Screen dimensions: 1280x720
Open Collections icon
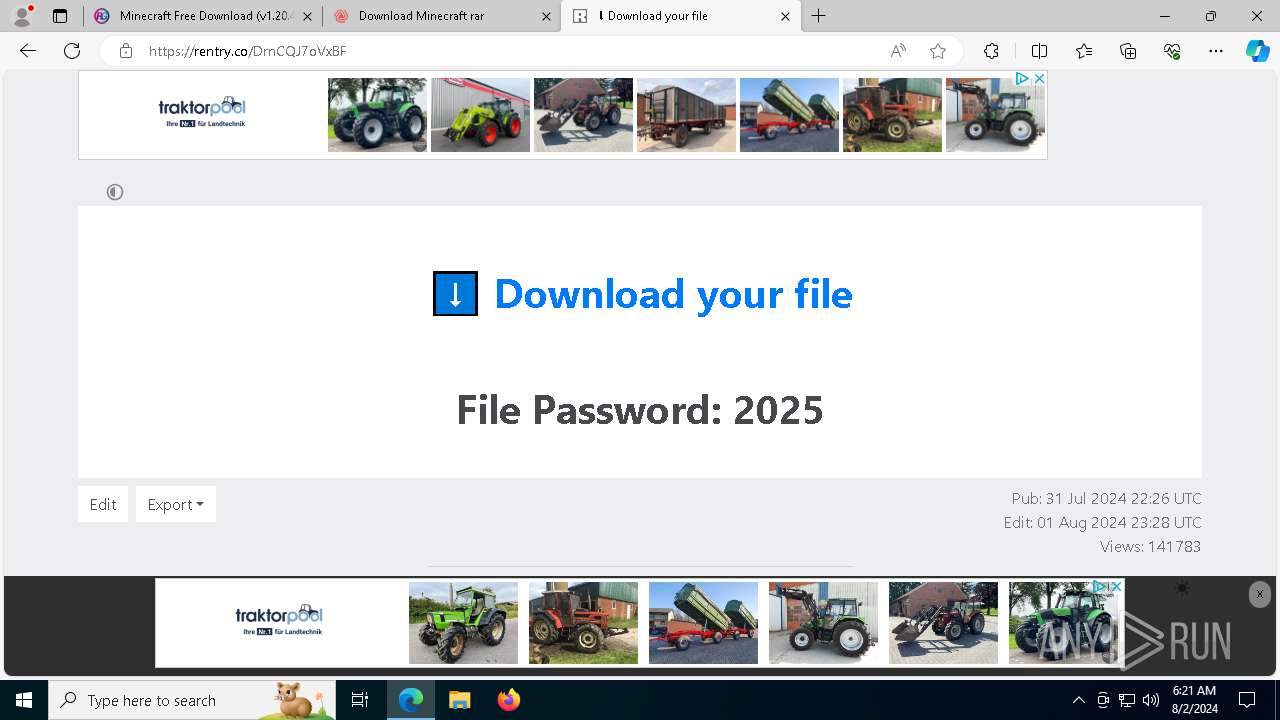point(1128,51)
